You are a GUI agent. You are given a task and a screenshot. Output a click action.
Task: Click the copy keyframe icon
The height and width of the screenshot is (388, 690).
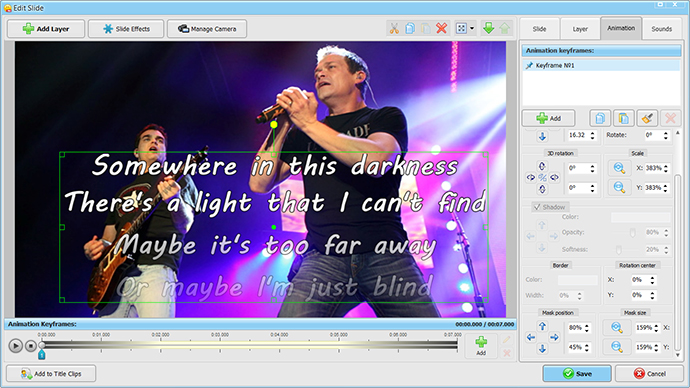point(600,118)
